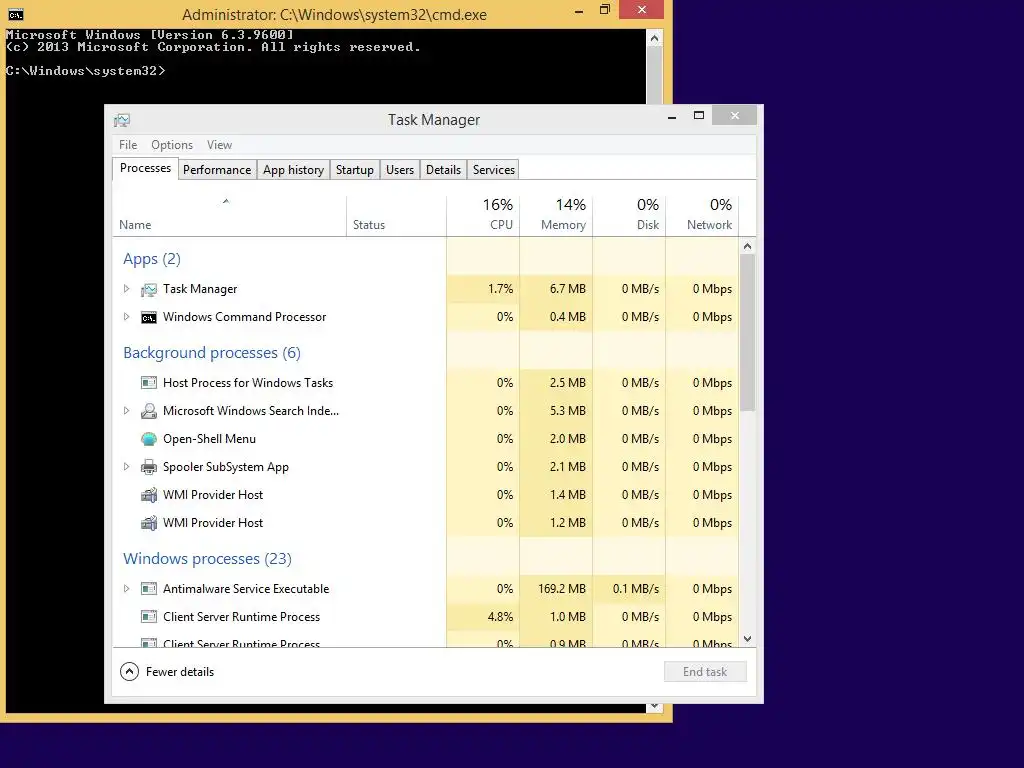Click the Host Process for Windows Tasks icon
Screen dimensions: 1024x768
(x=149, y=383)
